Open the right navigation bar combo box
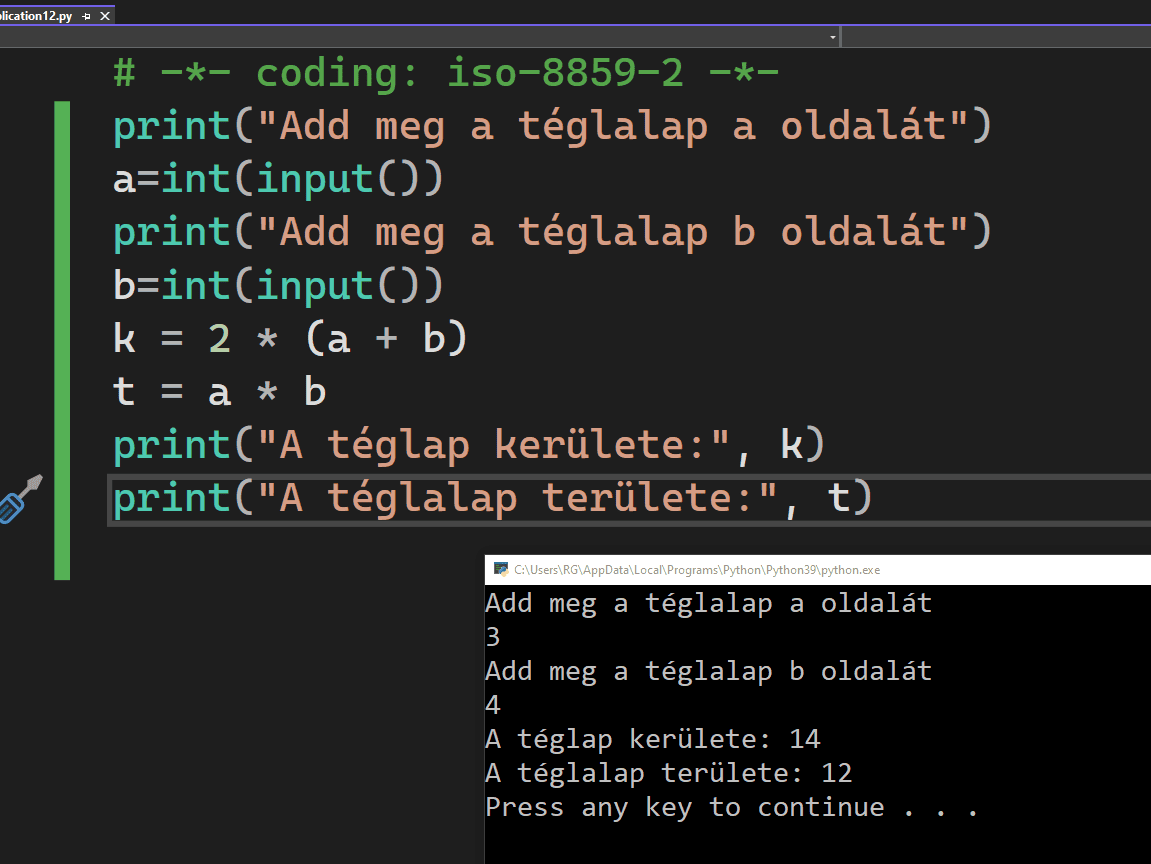The width and height of the screenshot is (1151, 864). pyautogui.click(x=995, y=38)
